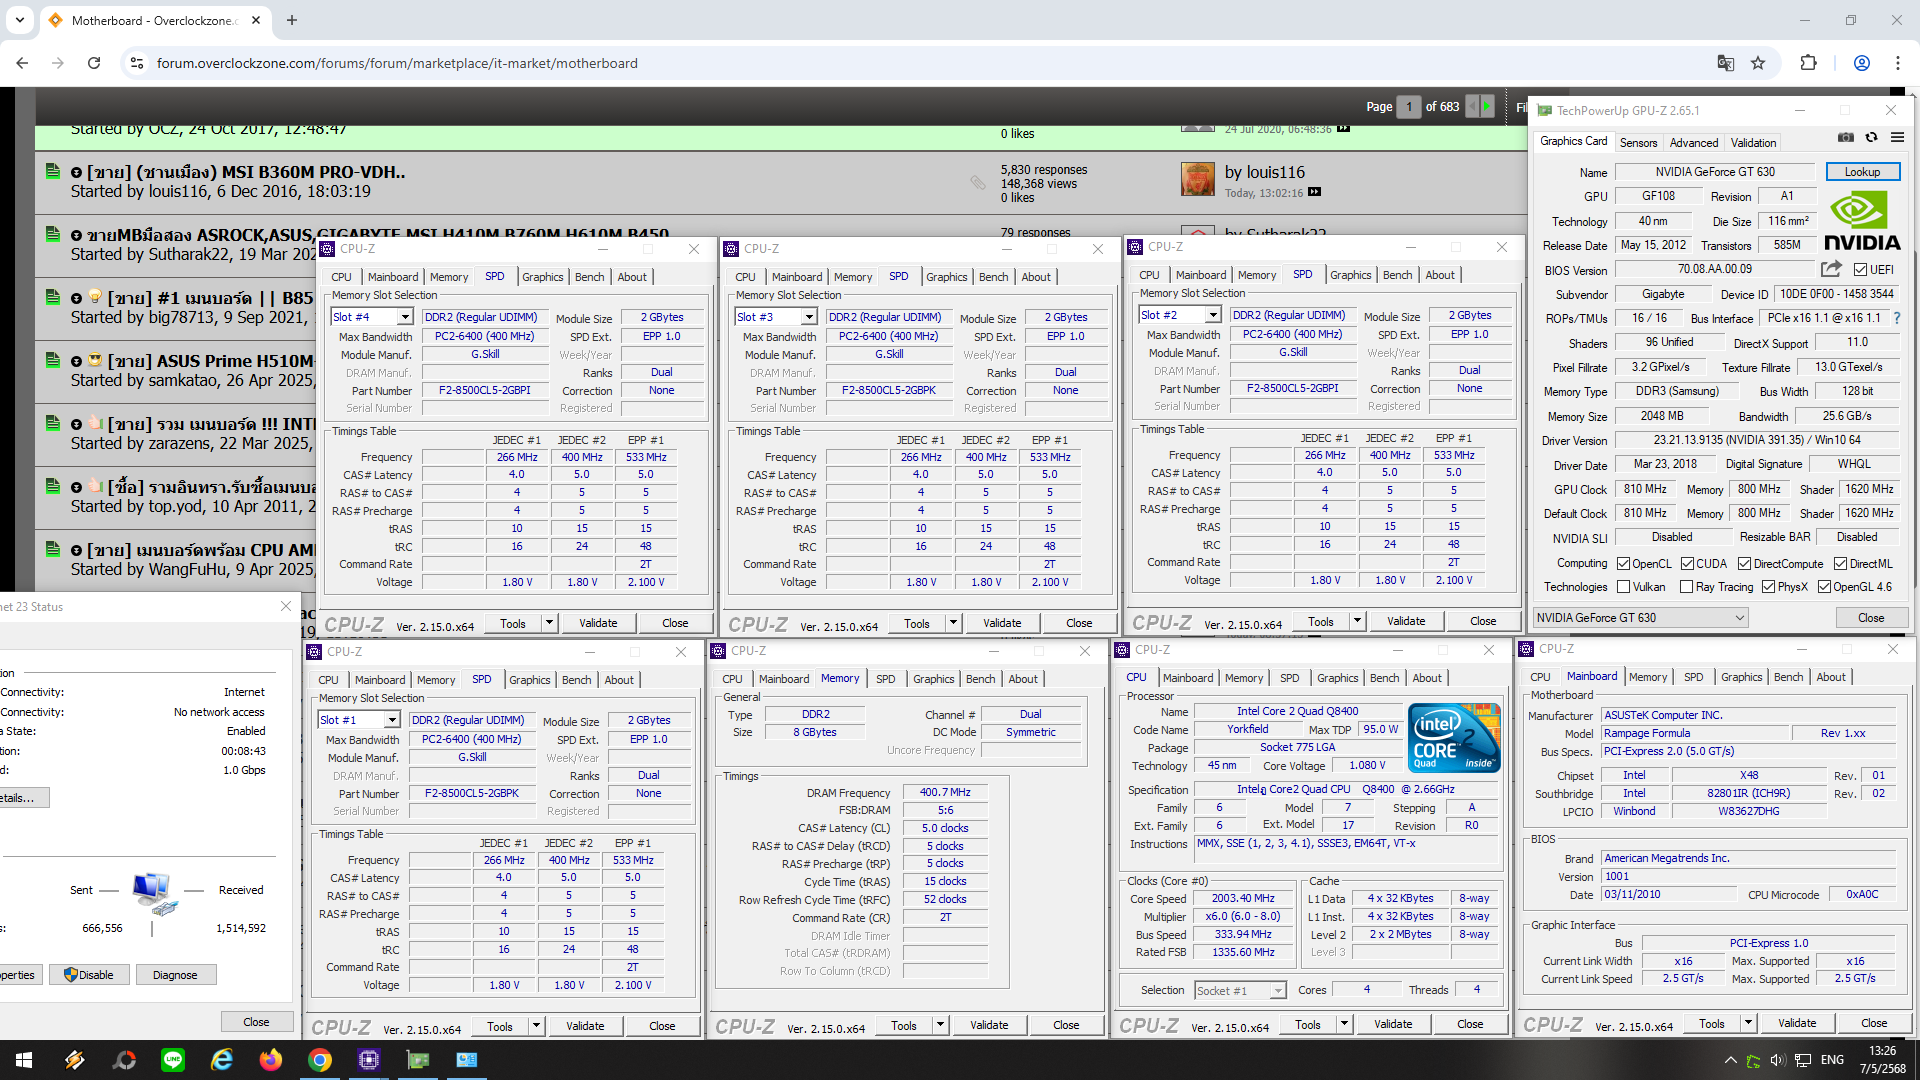The height and width of the screenshot is (1080, 1920).
Task: Toggle the UEFI checkbox in GPU-Z
Action: click(x=1860, y=270)
